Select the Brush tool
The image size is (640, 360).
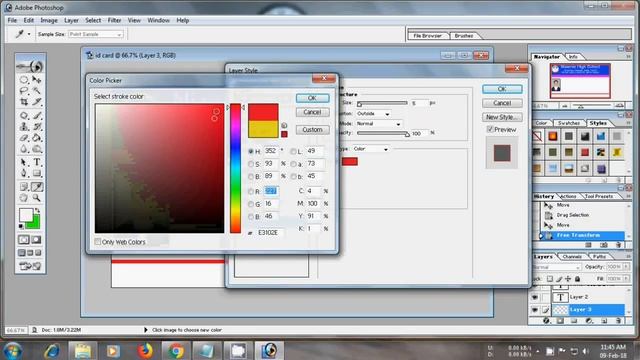coord(36,116)
